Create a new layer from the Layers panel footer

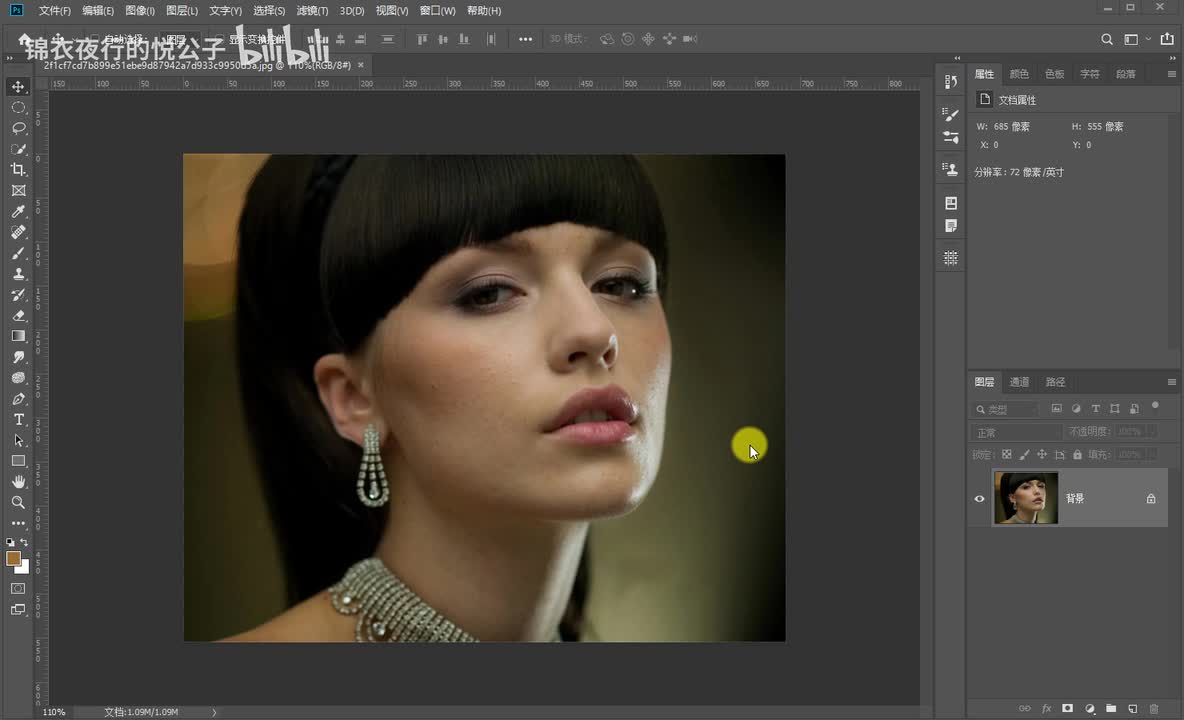(1132, 708)
